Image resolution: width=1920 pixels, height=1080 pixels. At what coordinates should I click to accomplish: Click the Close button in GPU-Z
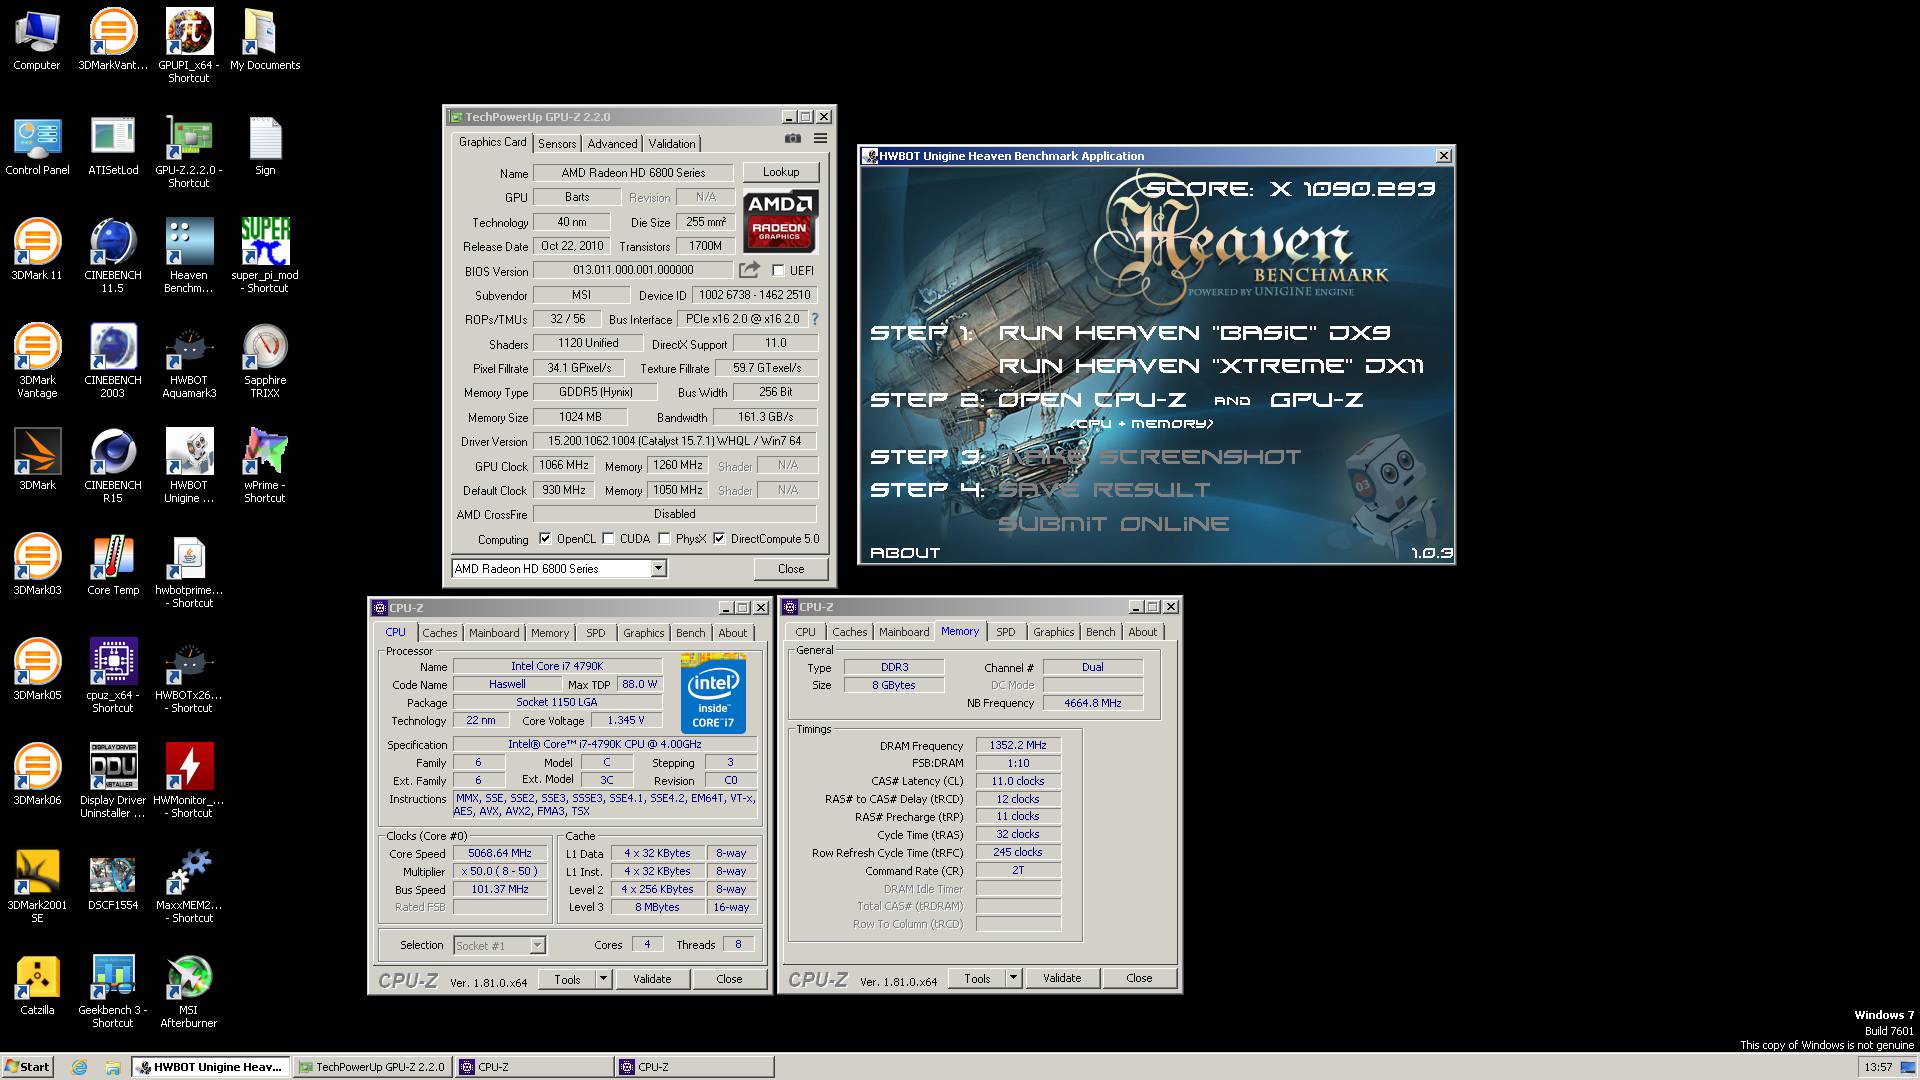point(791,569)
